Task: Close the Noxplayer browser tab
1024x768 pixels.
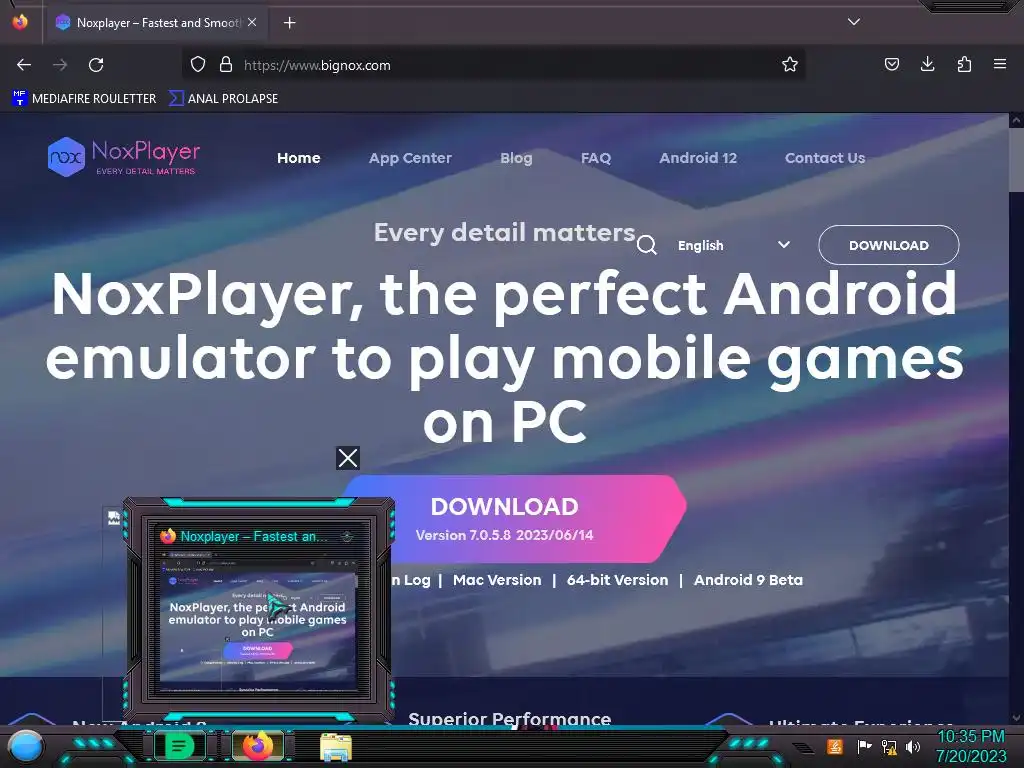Action: [x=252, y=22]
